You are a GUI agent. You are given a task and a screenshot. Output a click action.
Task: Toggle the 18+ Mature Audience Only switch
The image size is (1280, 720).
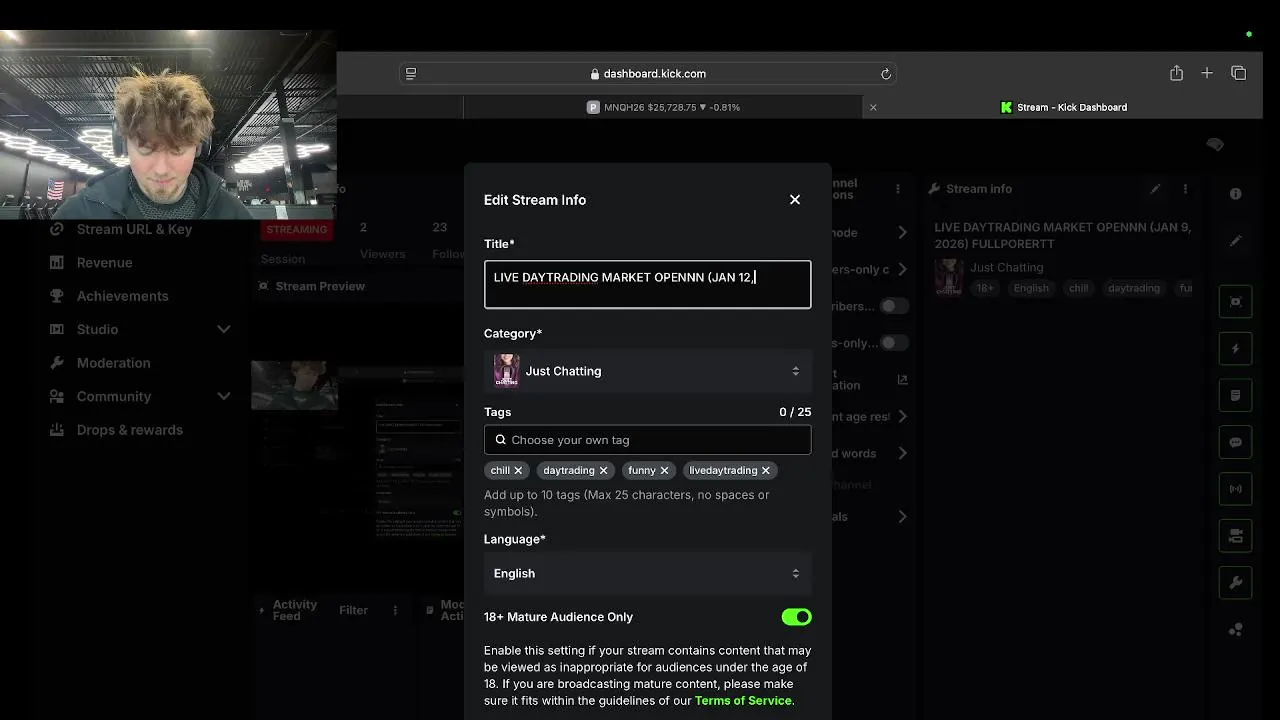click(x=797, y=617)
